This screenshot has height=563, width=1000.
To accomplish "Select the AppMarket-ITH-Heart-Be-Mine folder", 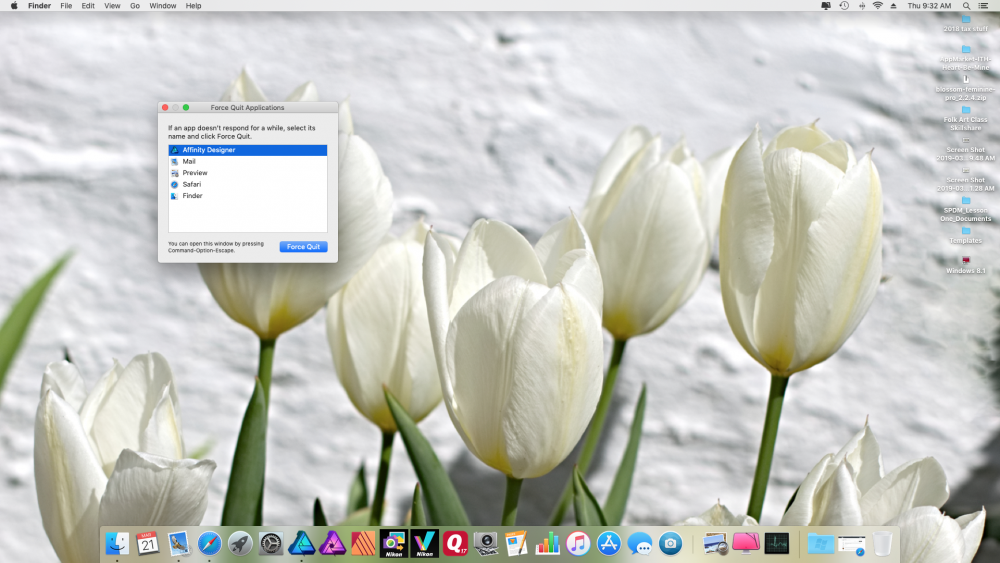I will point(966,59).
